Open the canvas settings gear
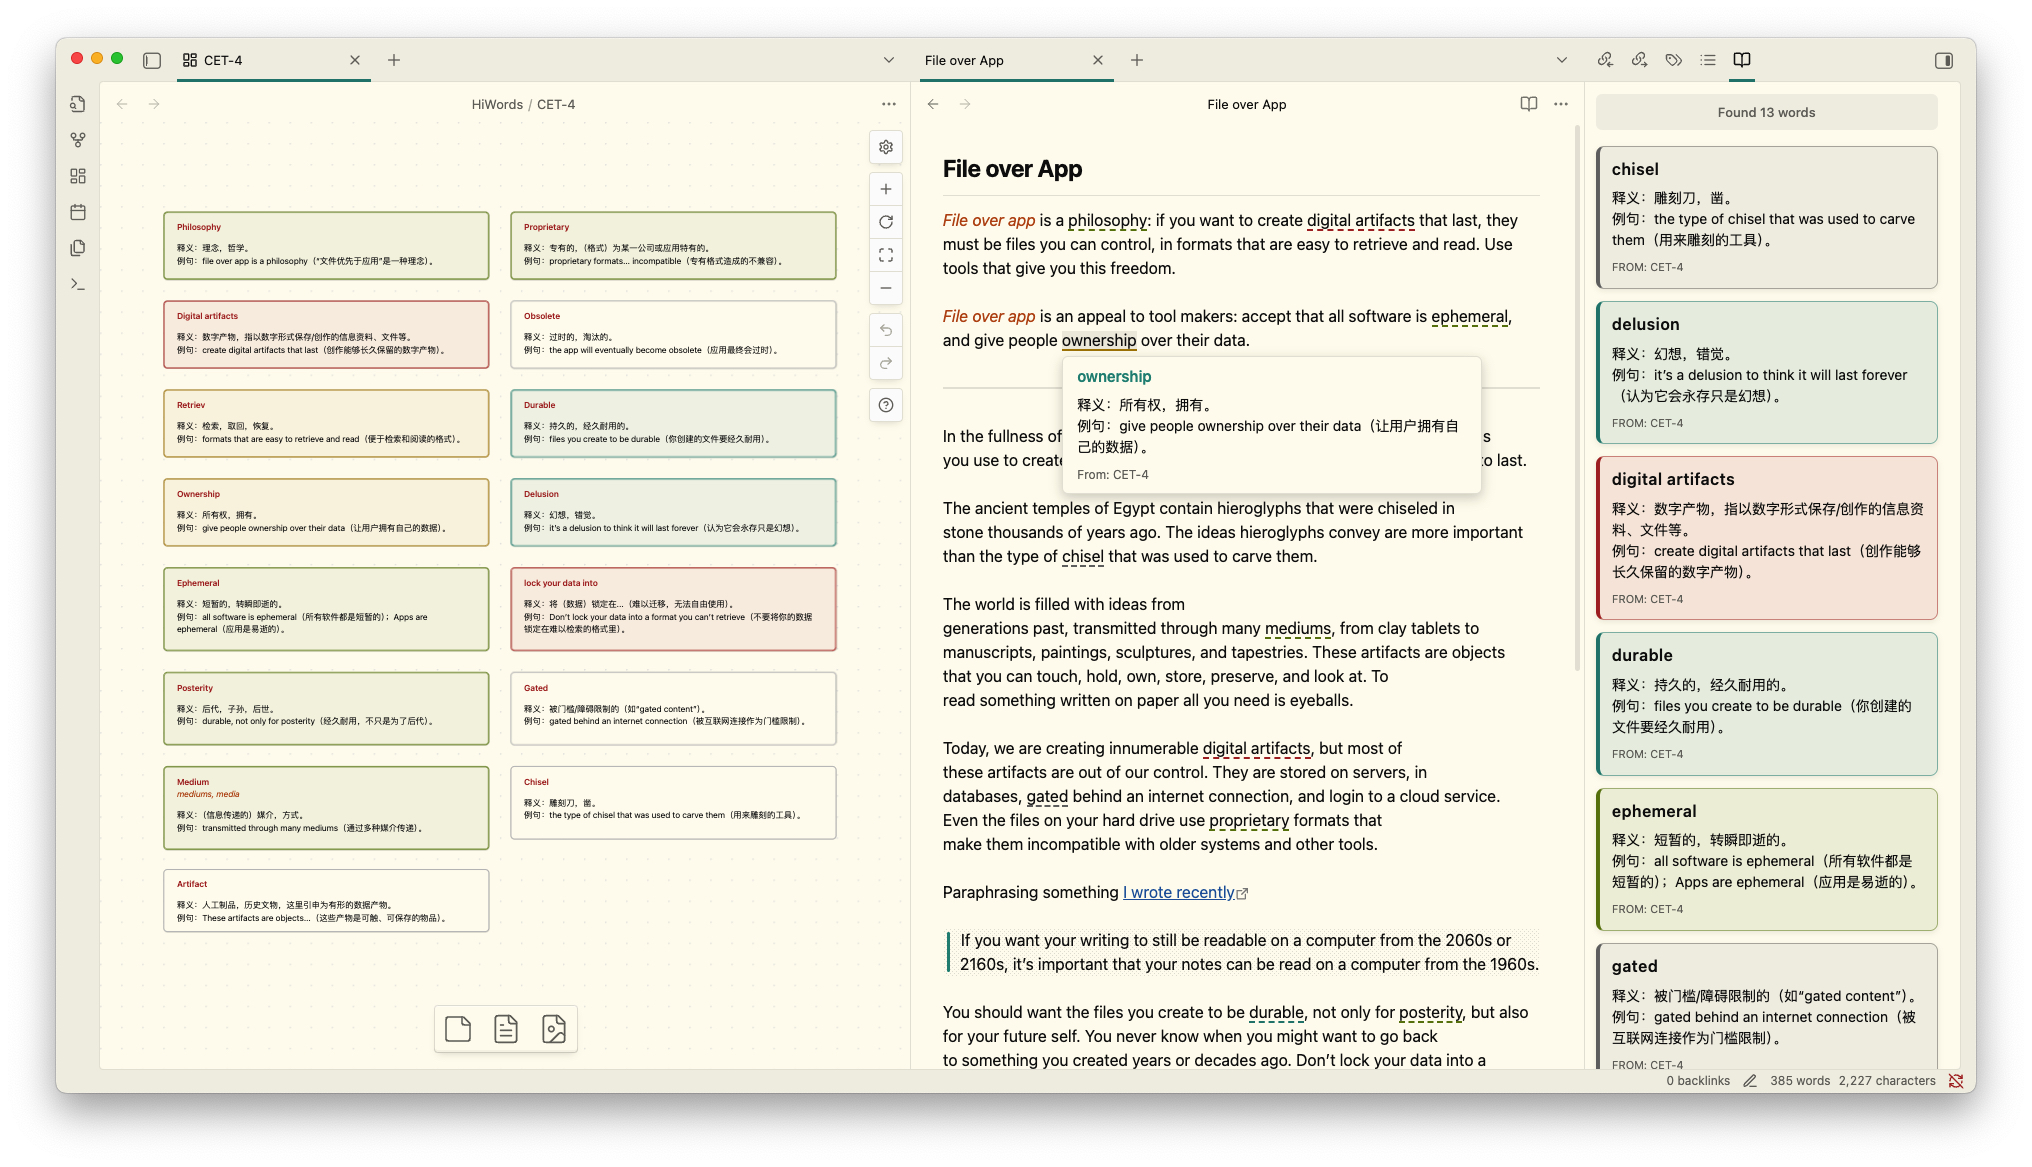Viewport: 2032px width, 1167px height. pos(886,147)
